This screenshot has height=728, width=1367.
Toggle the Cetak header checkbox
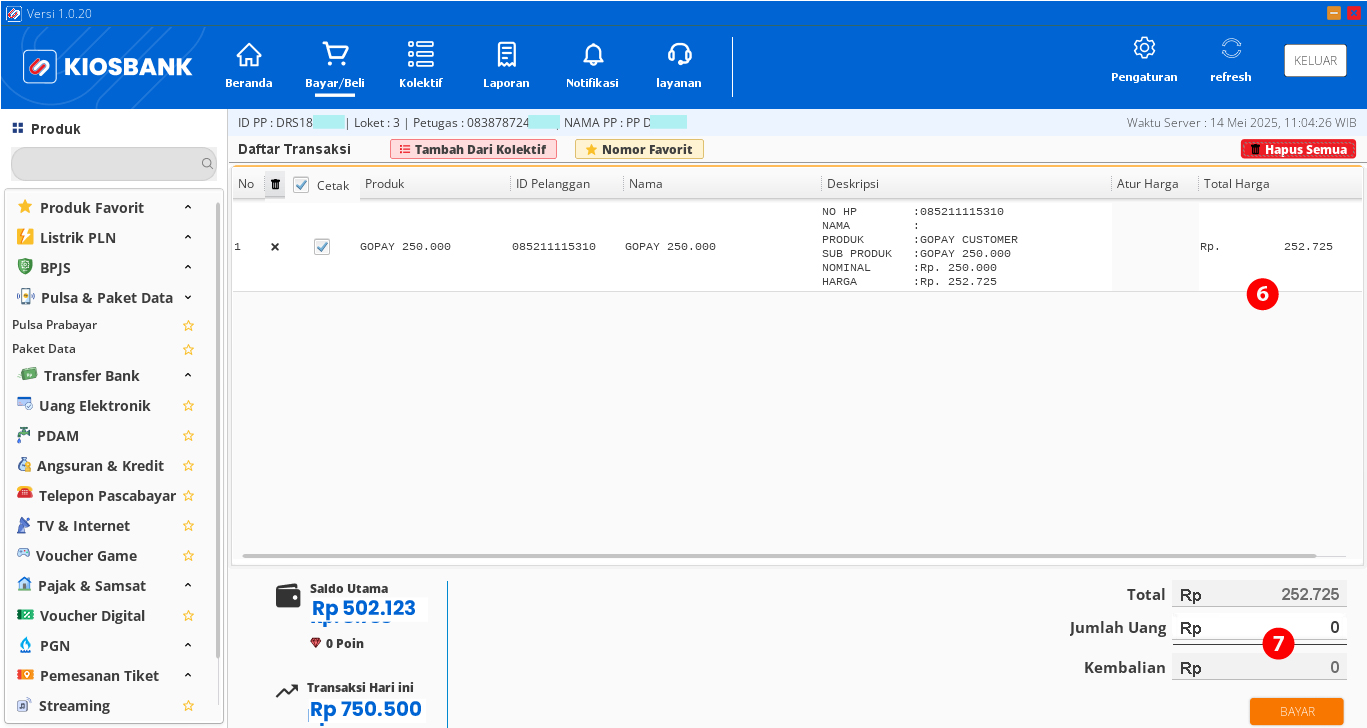pyautogui.click(x=301, y=185)
